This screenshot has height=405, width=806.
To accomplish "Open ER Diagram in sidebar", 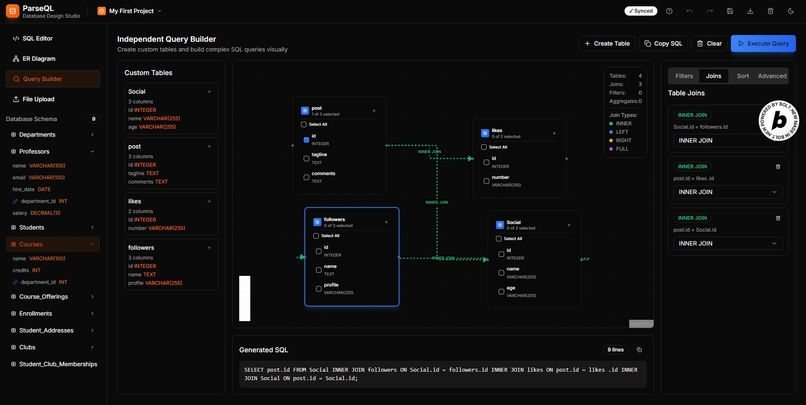I will [52, 59].
